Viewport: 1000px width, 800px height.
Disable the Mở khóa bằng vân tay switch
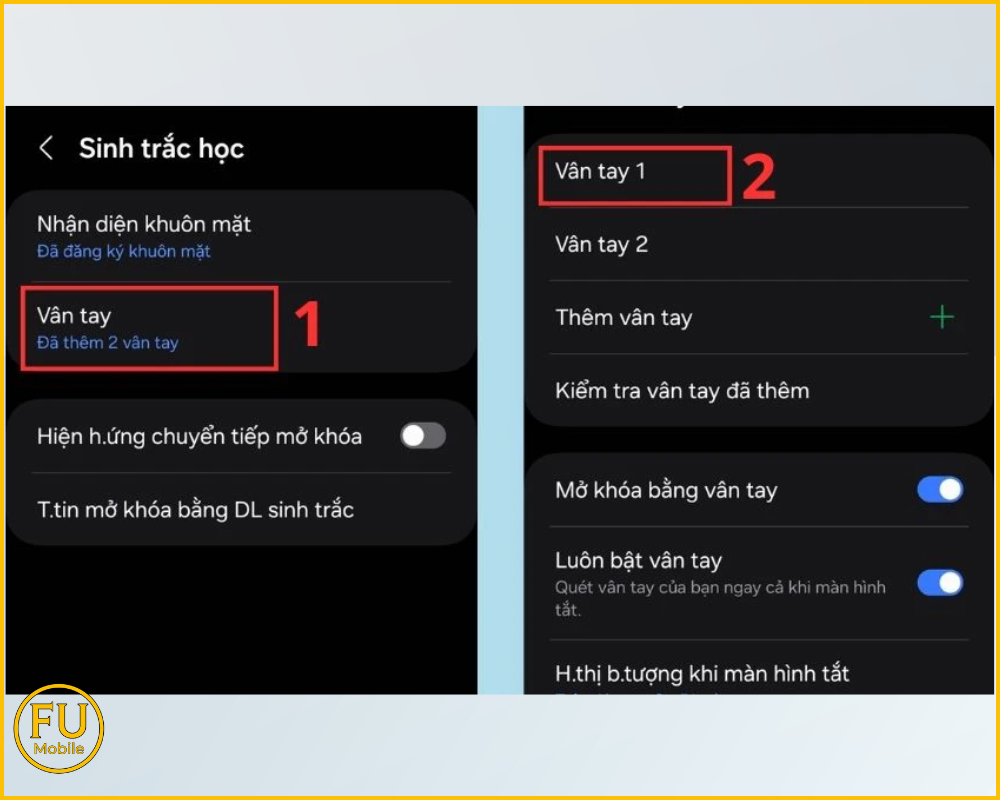939,490
